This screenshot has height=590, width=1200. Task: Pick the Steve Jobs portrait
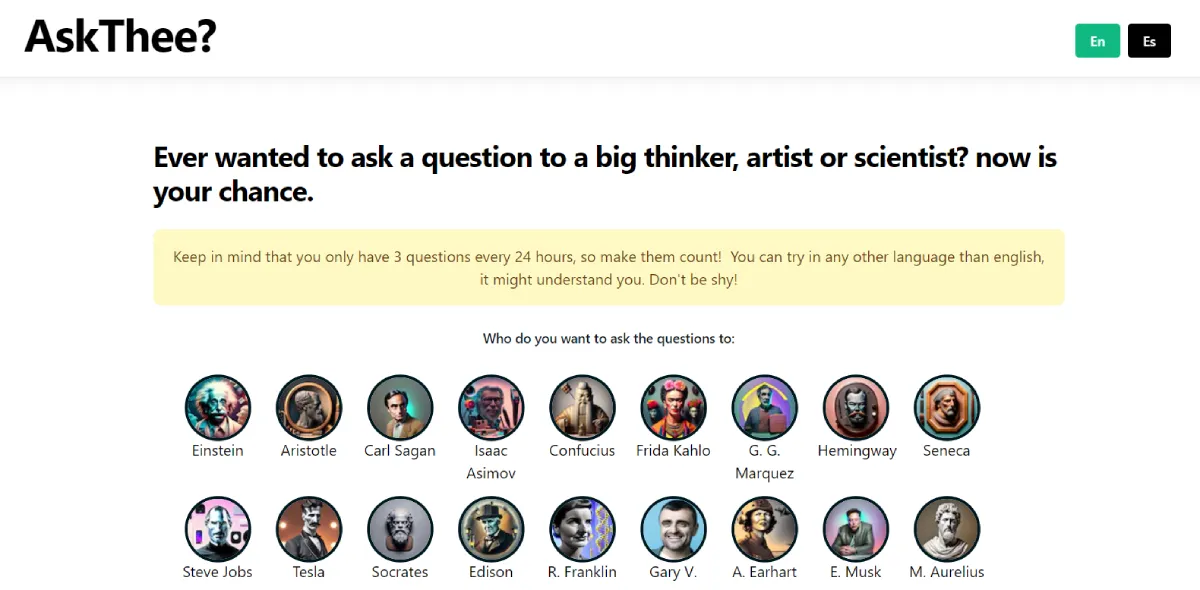pos(218,529)
